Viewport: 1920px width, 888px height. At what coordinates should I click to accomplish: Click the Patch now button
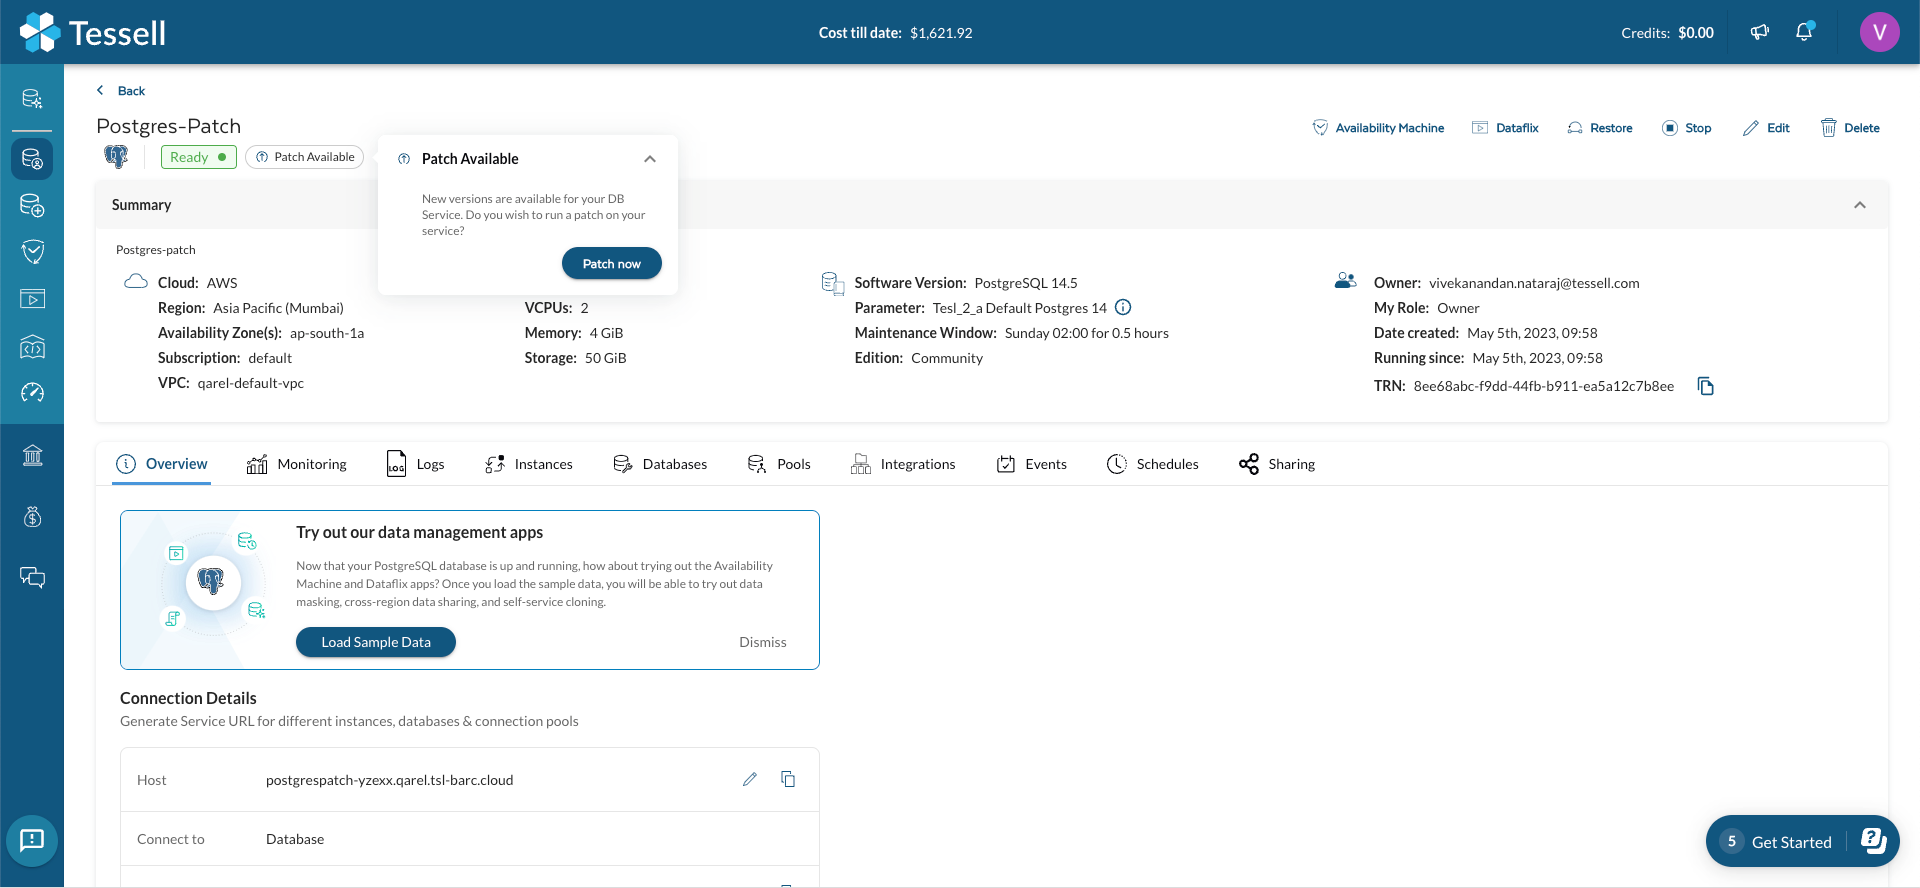point(612,264)
